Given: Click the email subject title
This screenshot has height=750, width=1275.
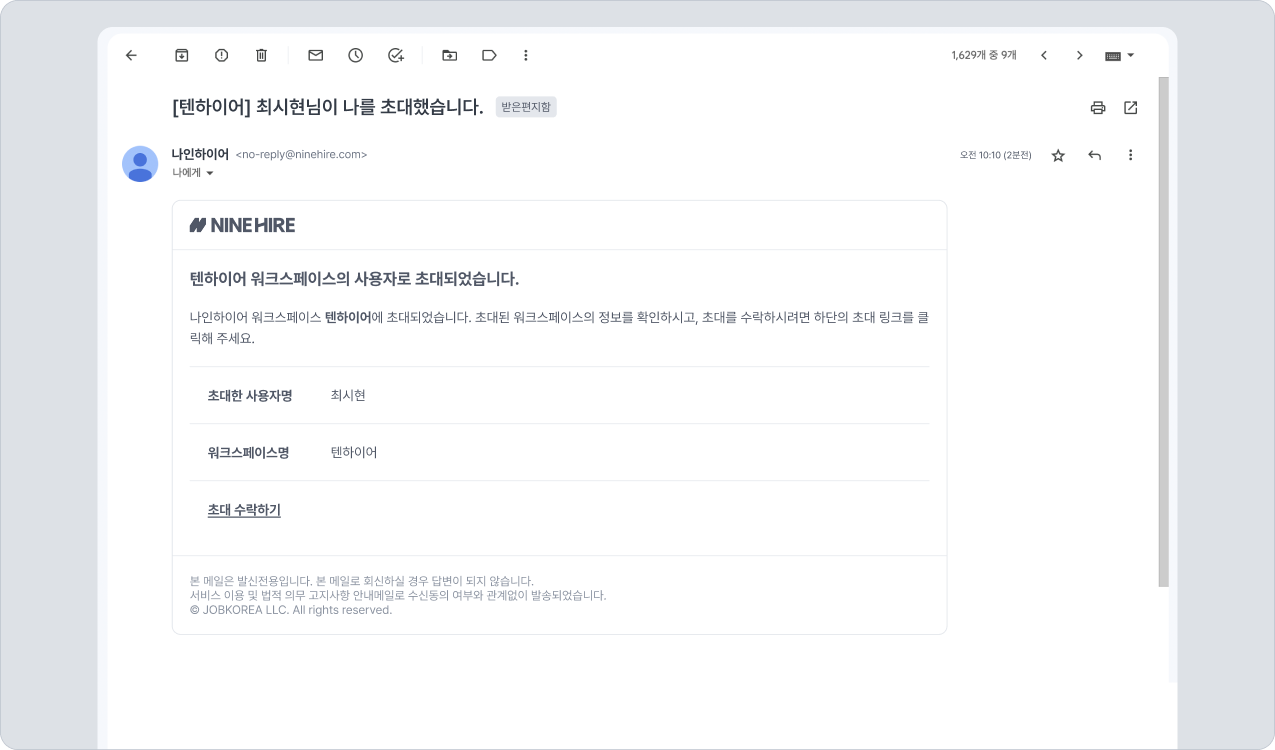Looking at the screenshot, I should [328, 107].
